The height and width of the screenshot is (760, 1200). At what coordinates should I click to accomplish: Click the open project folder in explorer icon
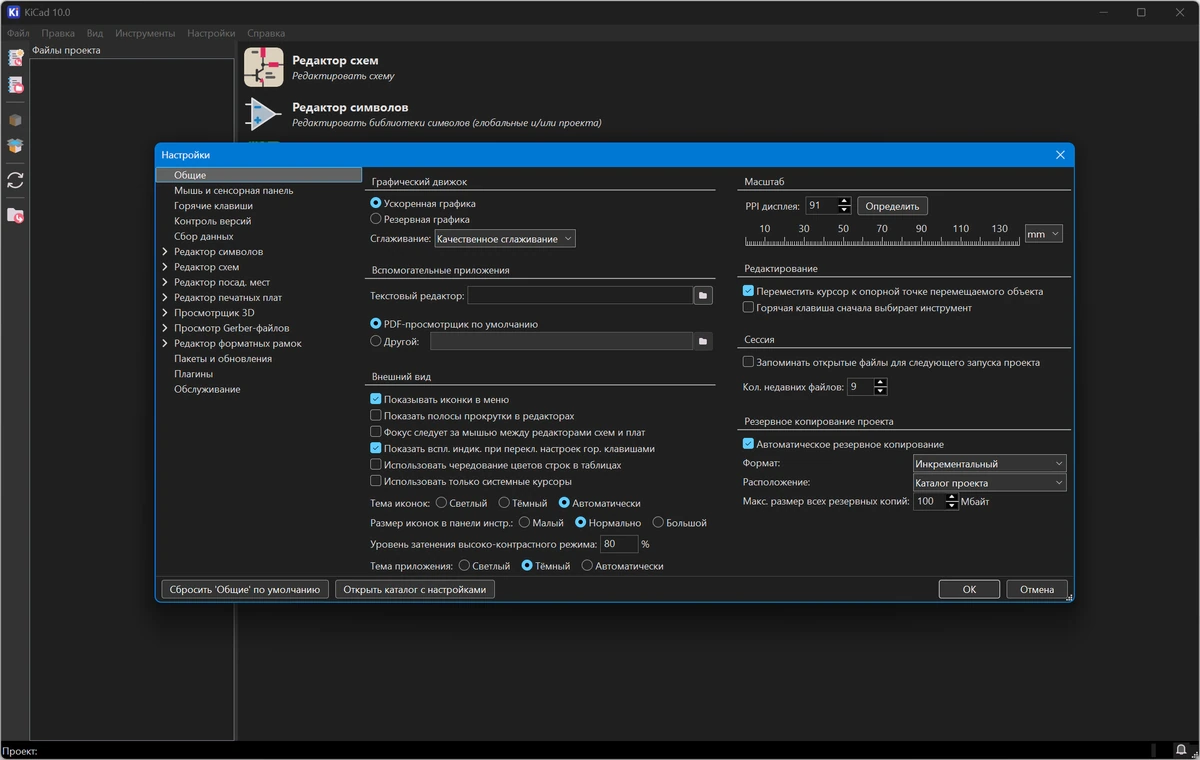tap(15, 215)
